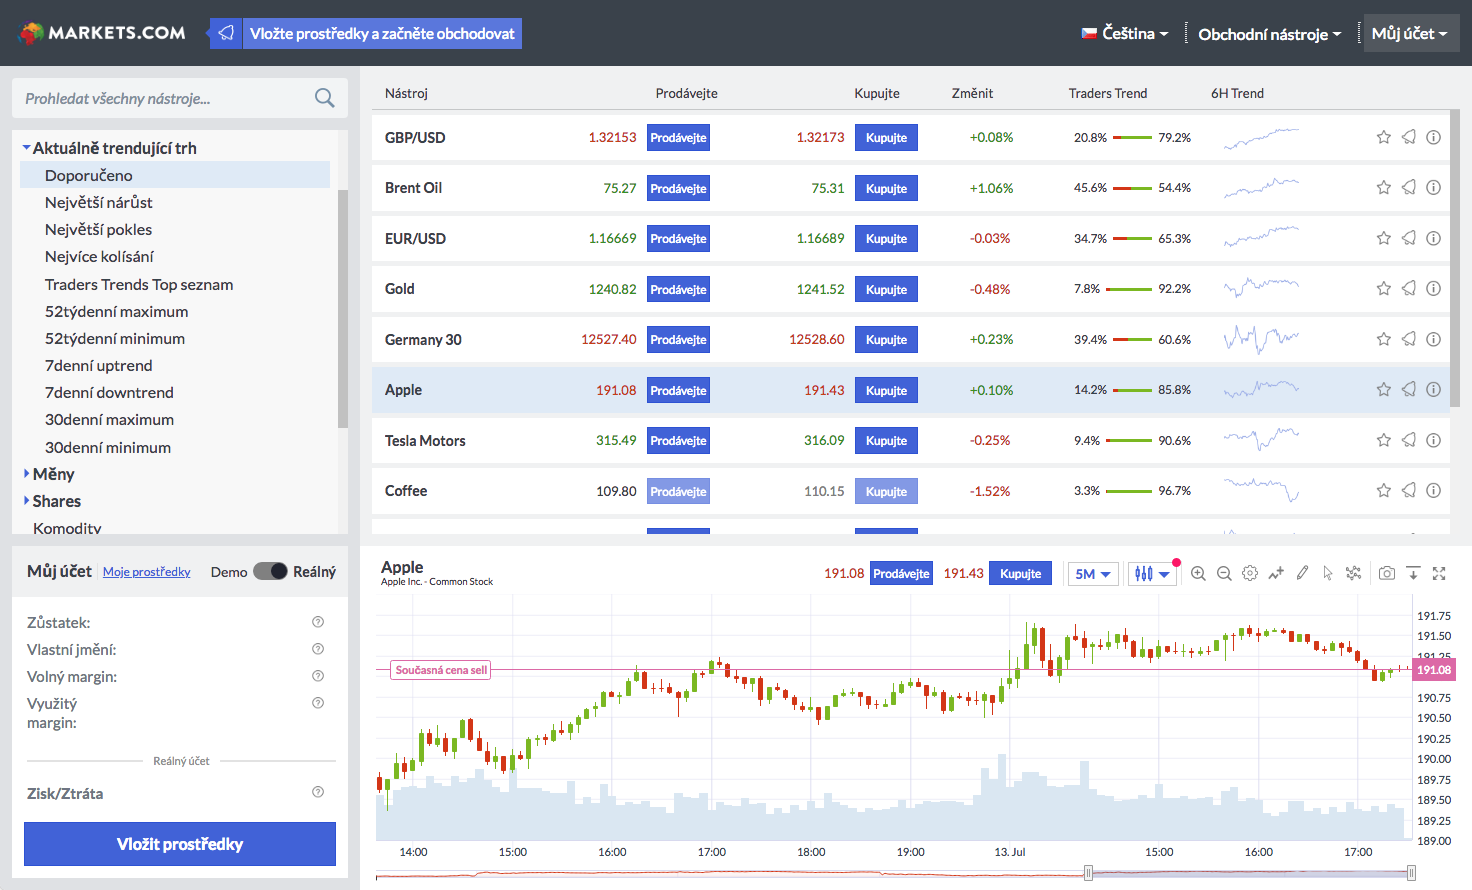Click the megaphone icon in top banner

click(226, 33)
